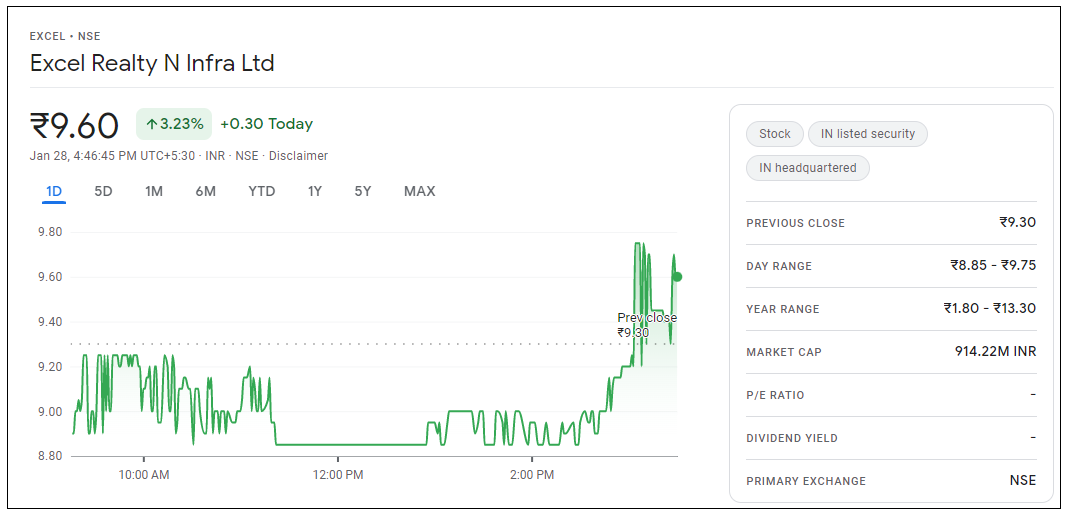Click the YEAR RANGE label

[783, 309]
